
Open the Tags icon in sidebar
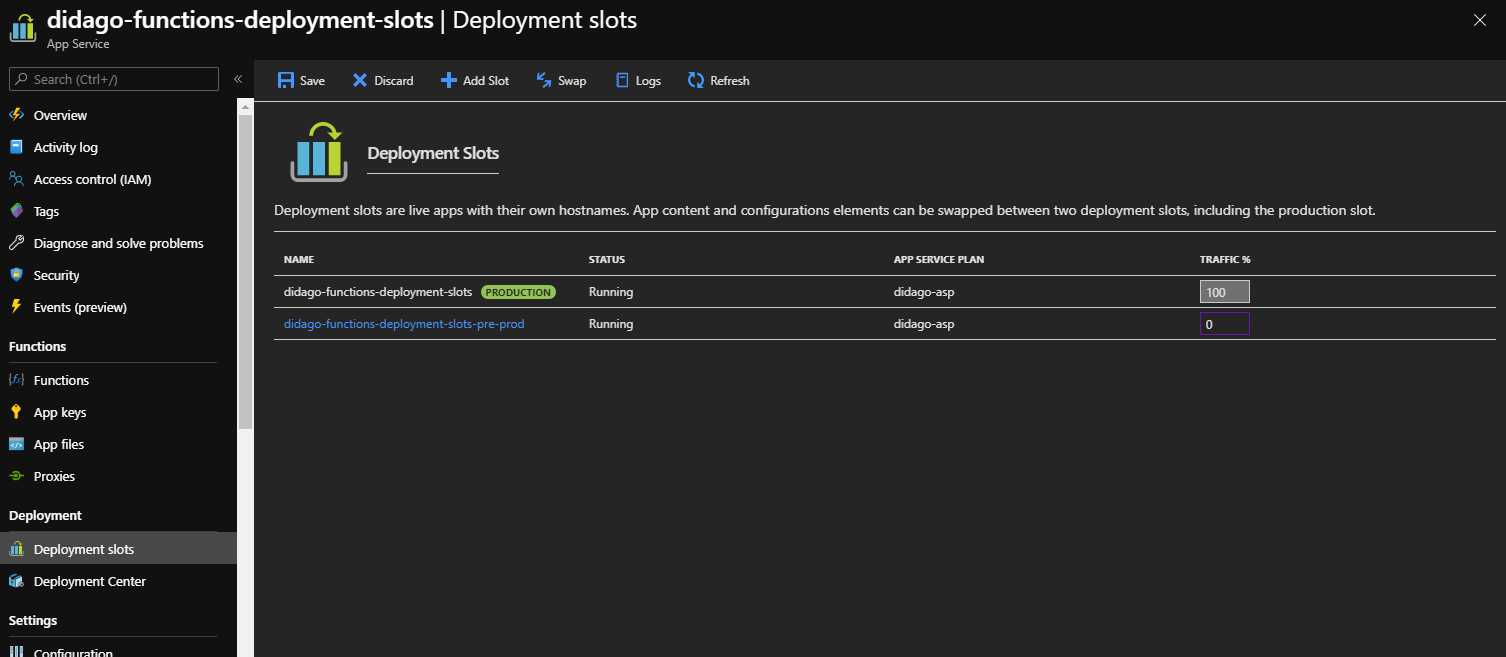[x=16, y=211]
